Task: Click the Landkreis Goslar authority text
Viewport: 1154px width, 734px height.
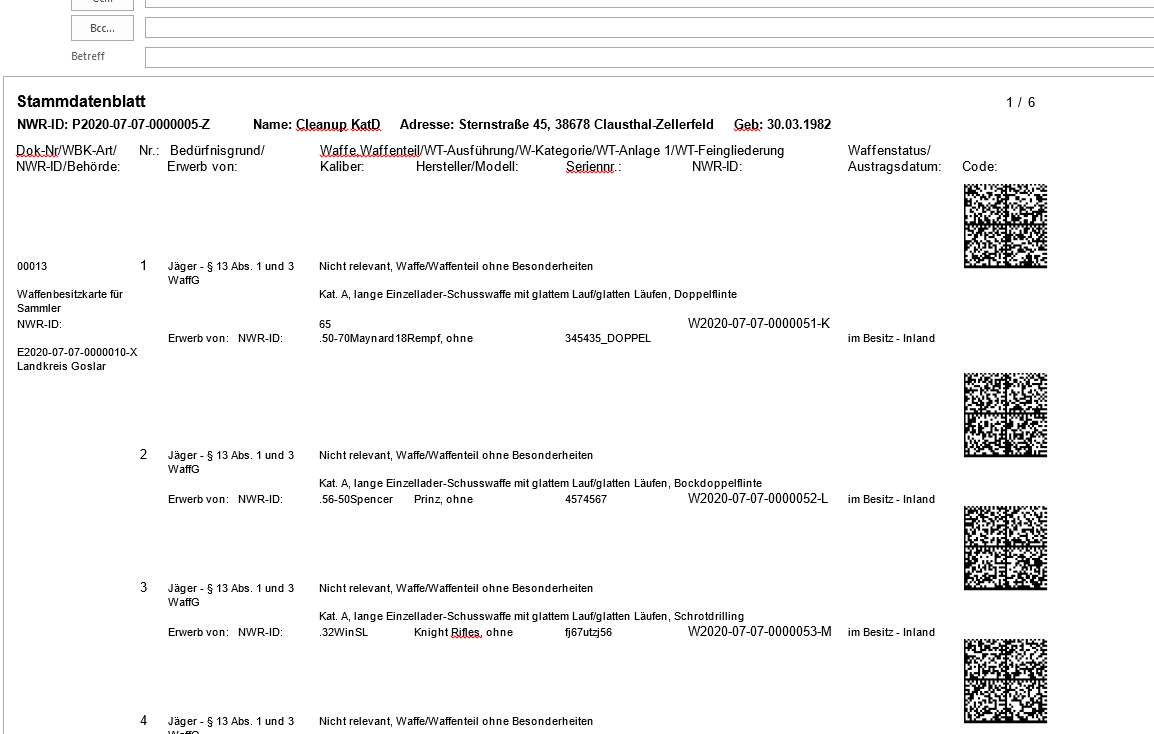Action: [x=62, y=367]
